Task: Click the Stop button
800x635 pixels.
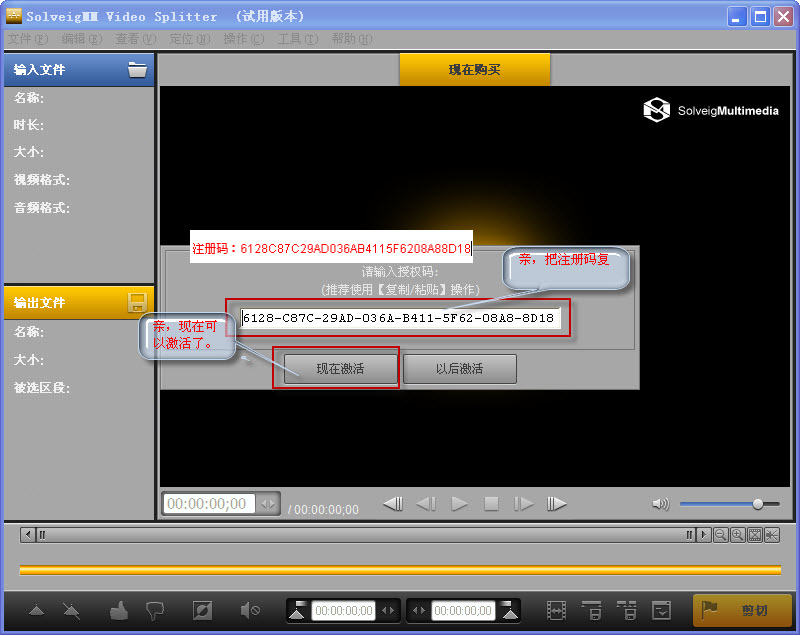Action: click(x=491, y=504)
